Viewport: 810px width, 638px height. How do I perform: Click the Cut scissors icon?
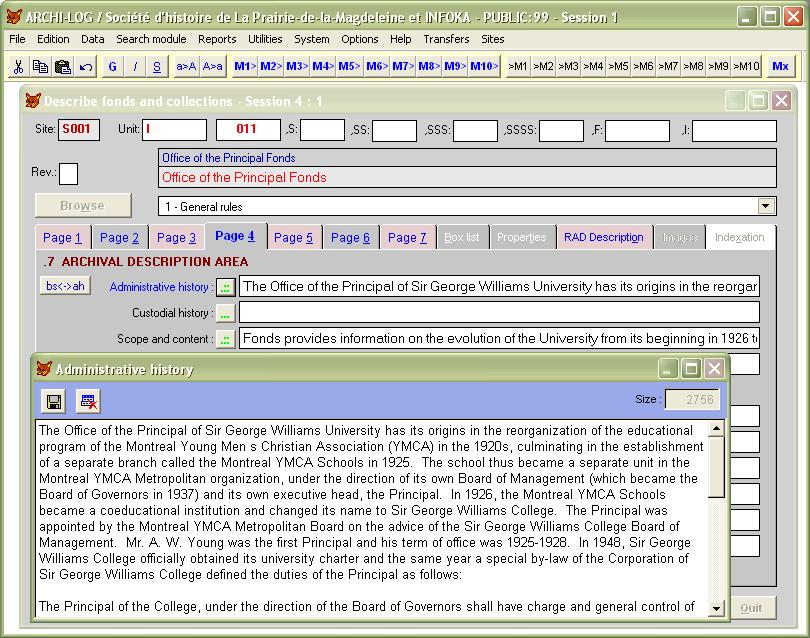pyautogui.click(x=18, y=67)
